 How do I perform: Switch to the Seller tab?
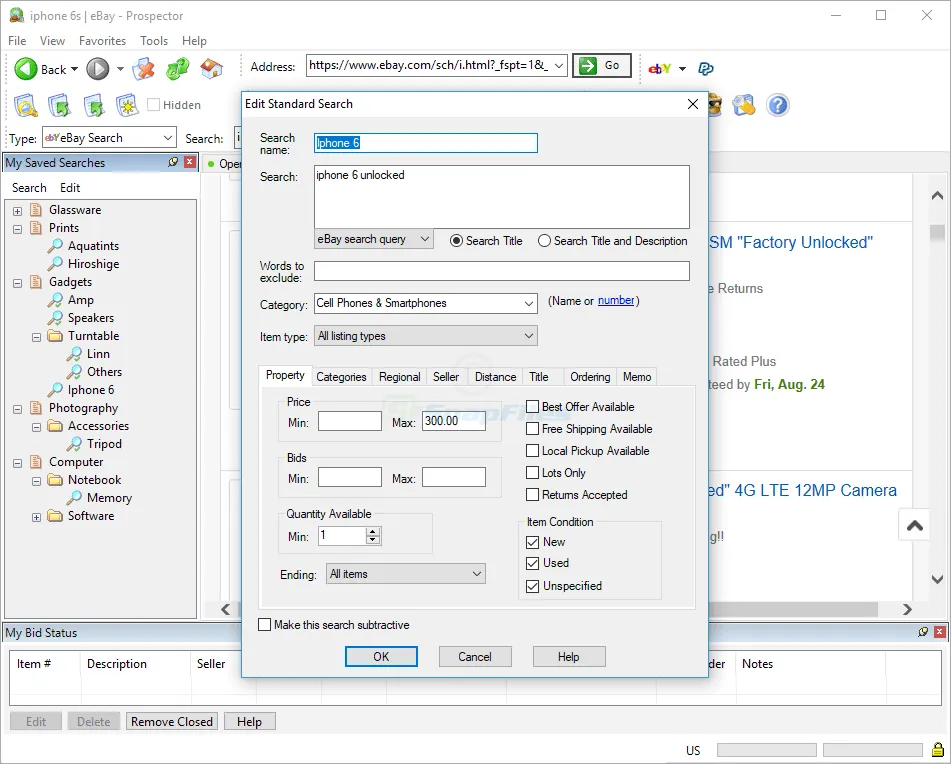point(446,377)
